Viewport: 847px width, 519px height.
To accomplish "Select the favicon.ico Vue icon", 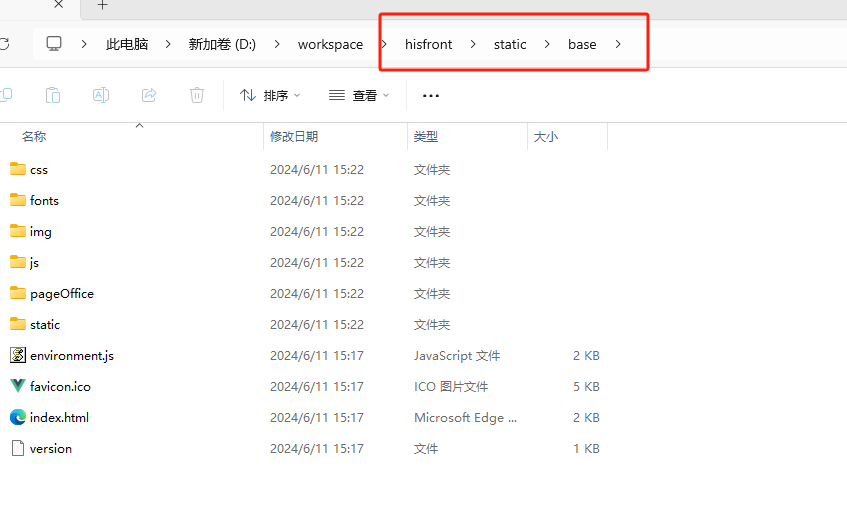I will coord(18,386).
